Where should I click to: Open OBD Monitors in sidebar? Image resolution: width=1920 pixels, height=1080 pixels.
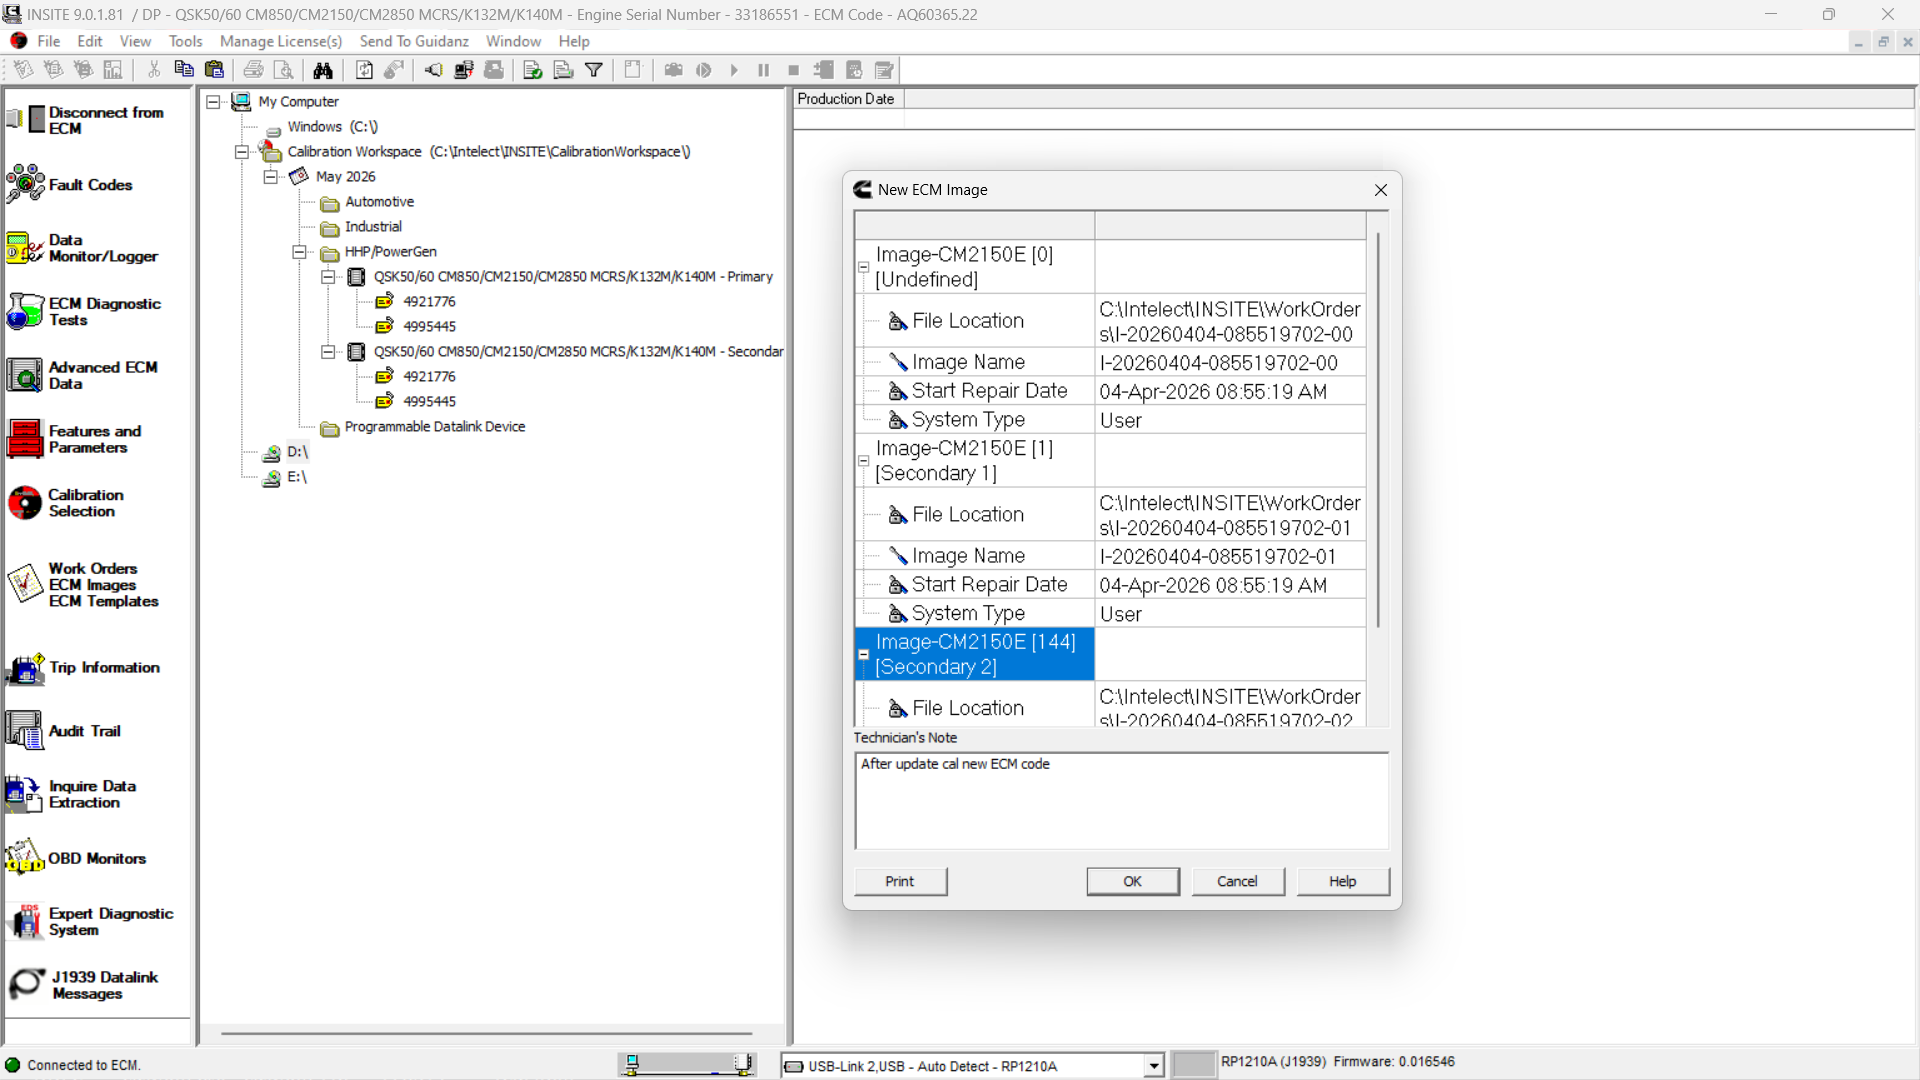point(76,858)
